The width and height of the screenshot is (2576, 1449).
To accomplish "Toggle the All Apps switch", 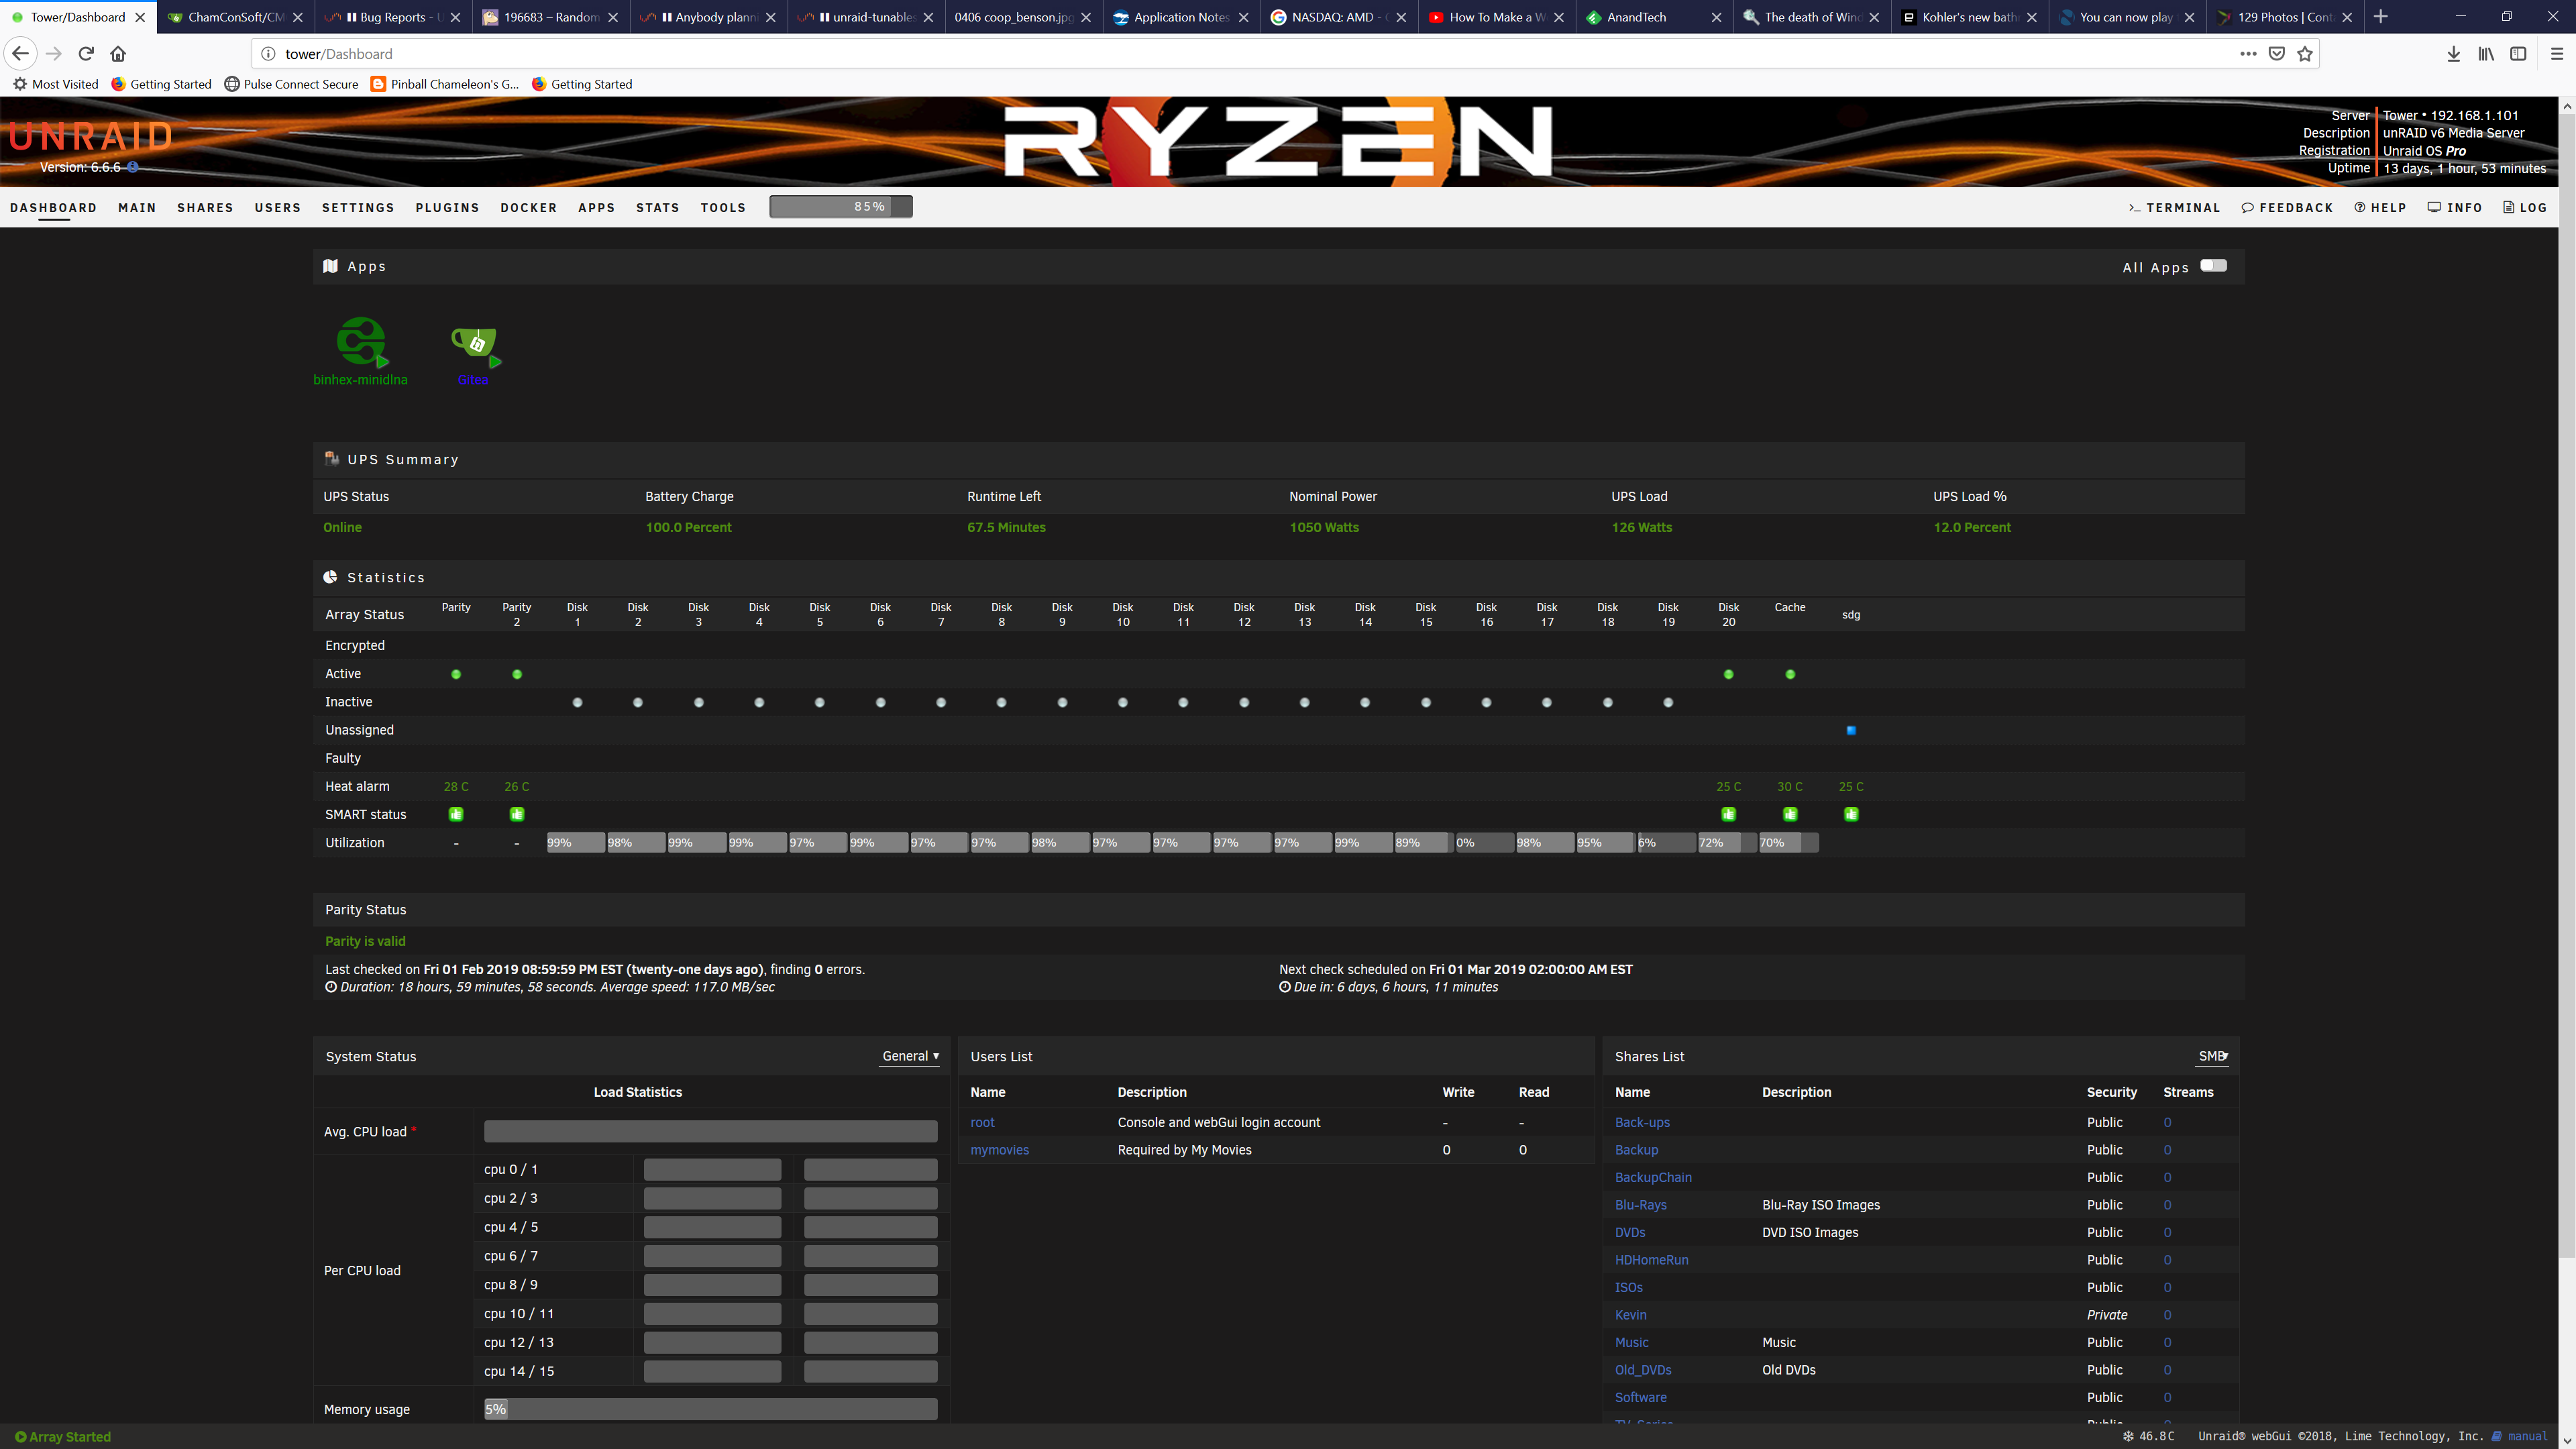I will pos(2213,266).
